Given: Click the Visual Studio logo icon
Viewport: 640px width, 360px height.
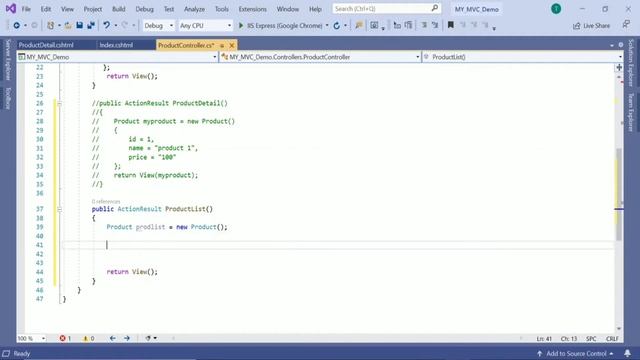Looking at the screenshot, I should 11,9.
